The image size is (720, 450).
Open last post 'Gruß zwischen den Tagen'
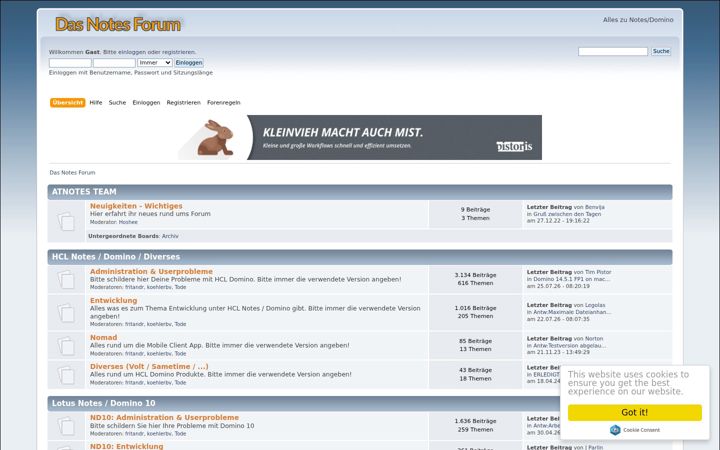pos(567,214)
